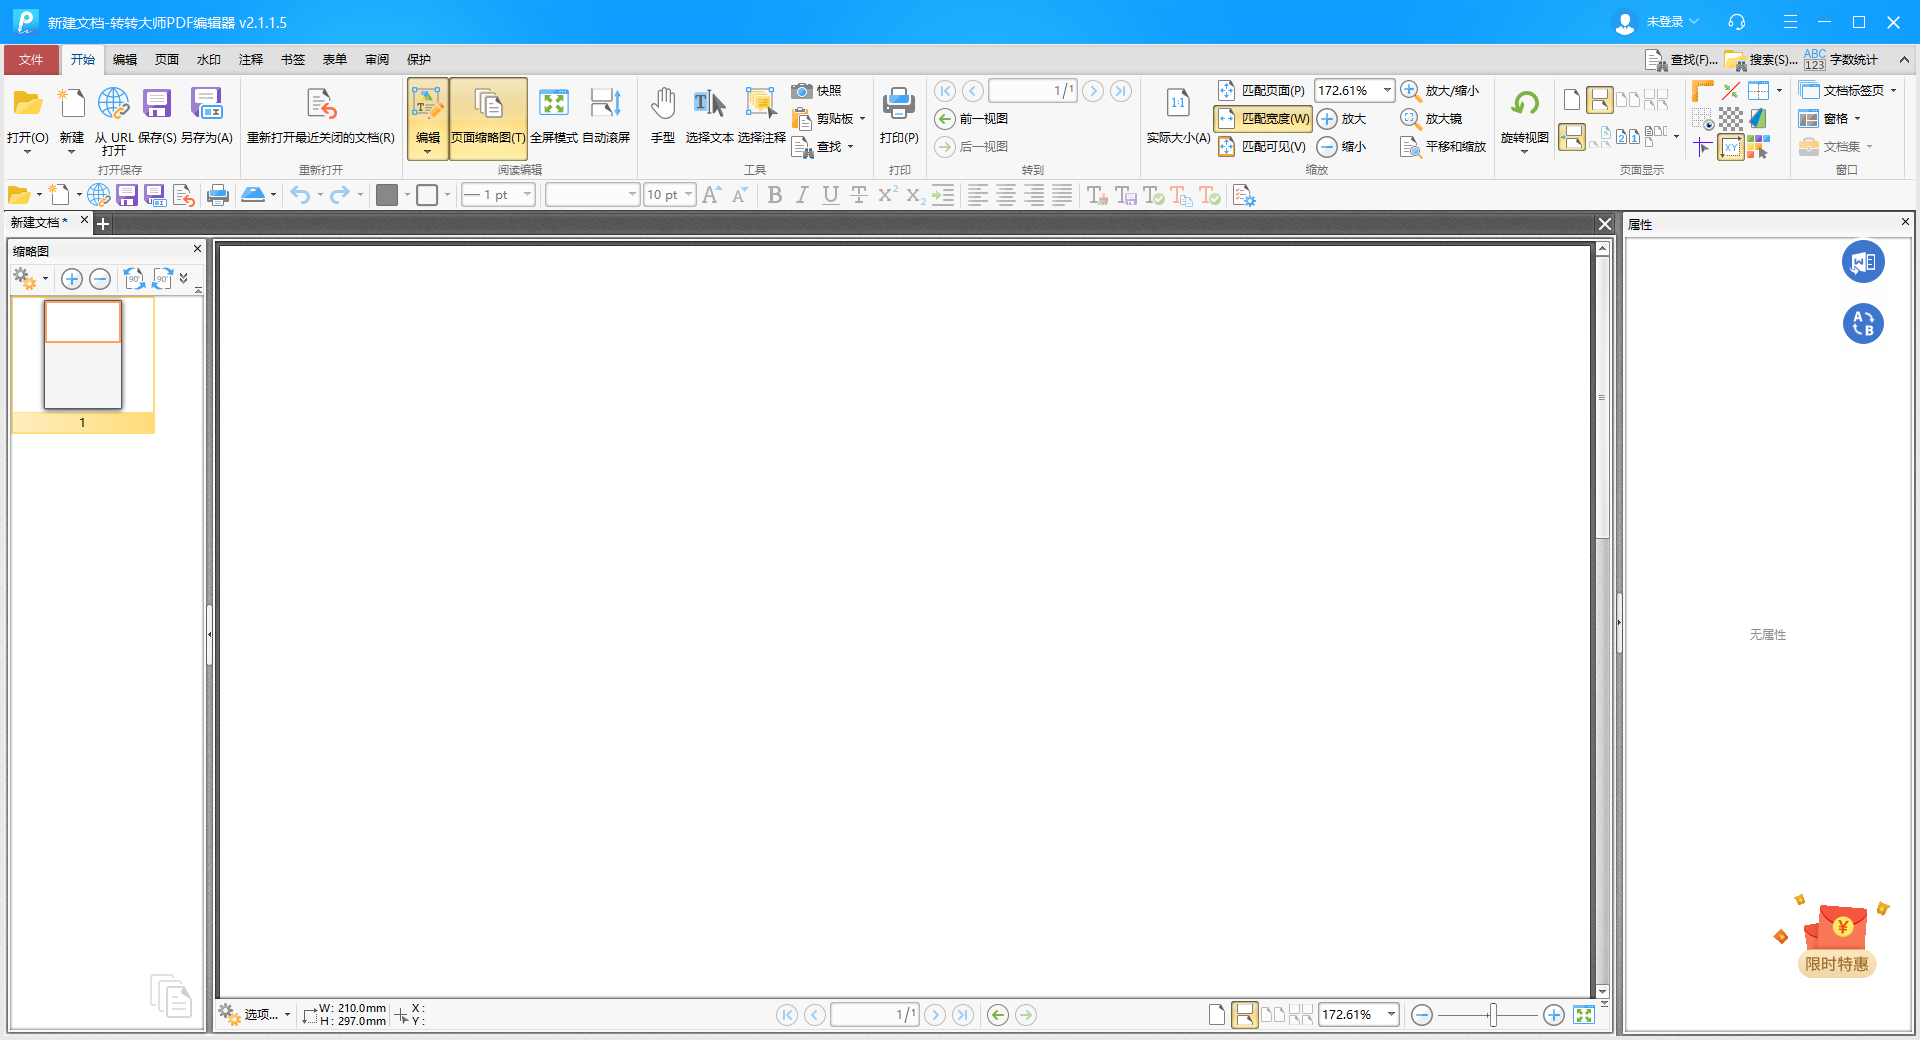
Task: Open the 文件 file menu
Action: tap(31, 60)
